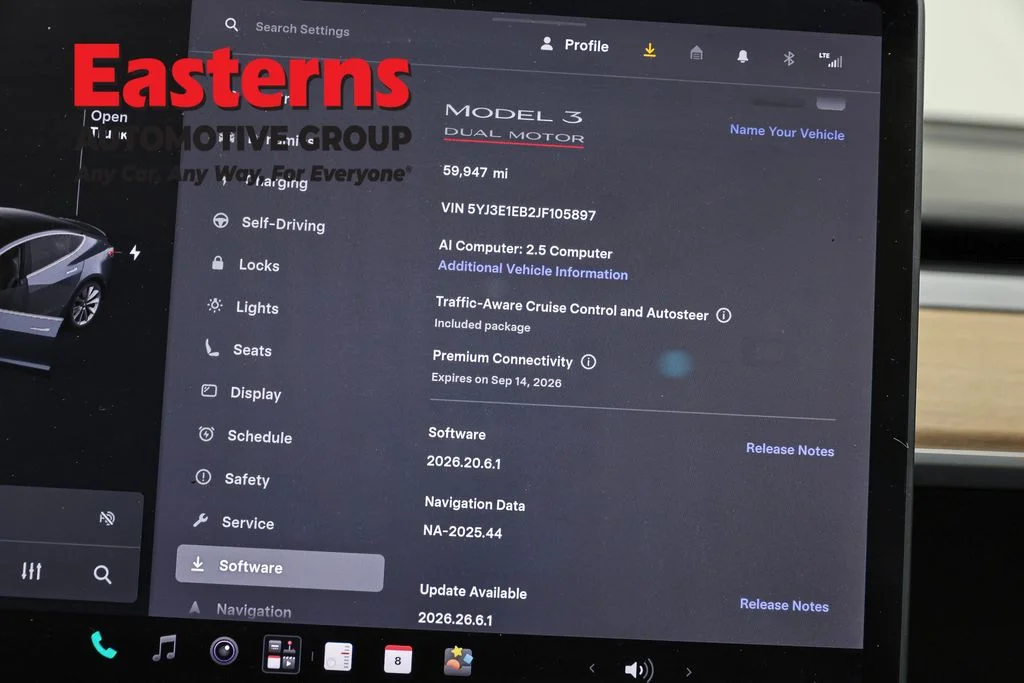The image size is (1024, 683).
Task: Increase volume with right arrow
Action: coord(688,671)
